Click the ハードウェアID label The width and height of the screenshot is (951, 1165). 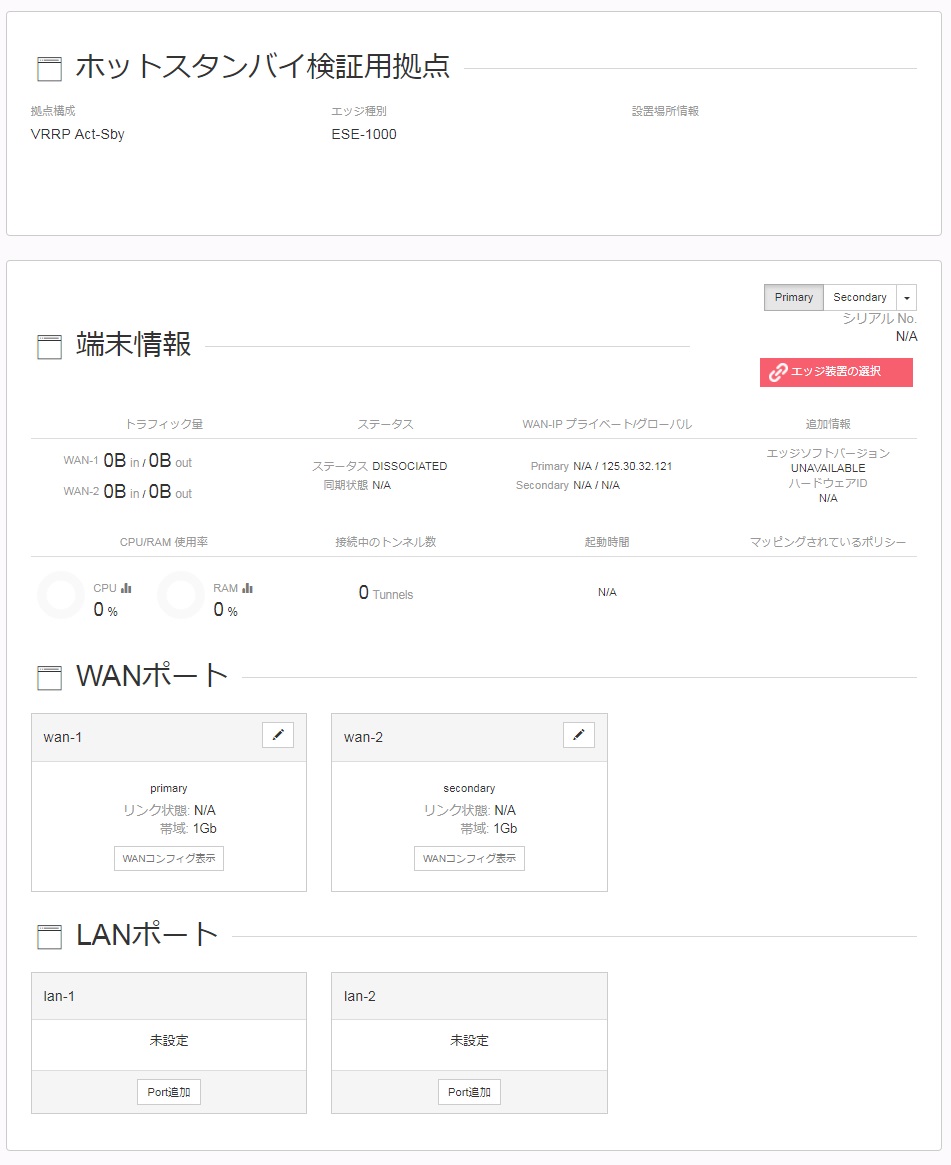(828, 483)
